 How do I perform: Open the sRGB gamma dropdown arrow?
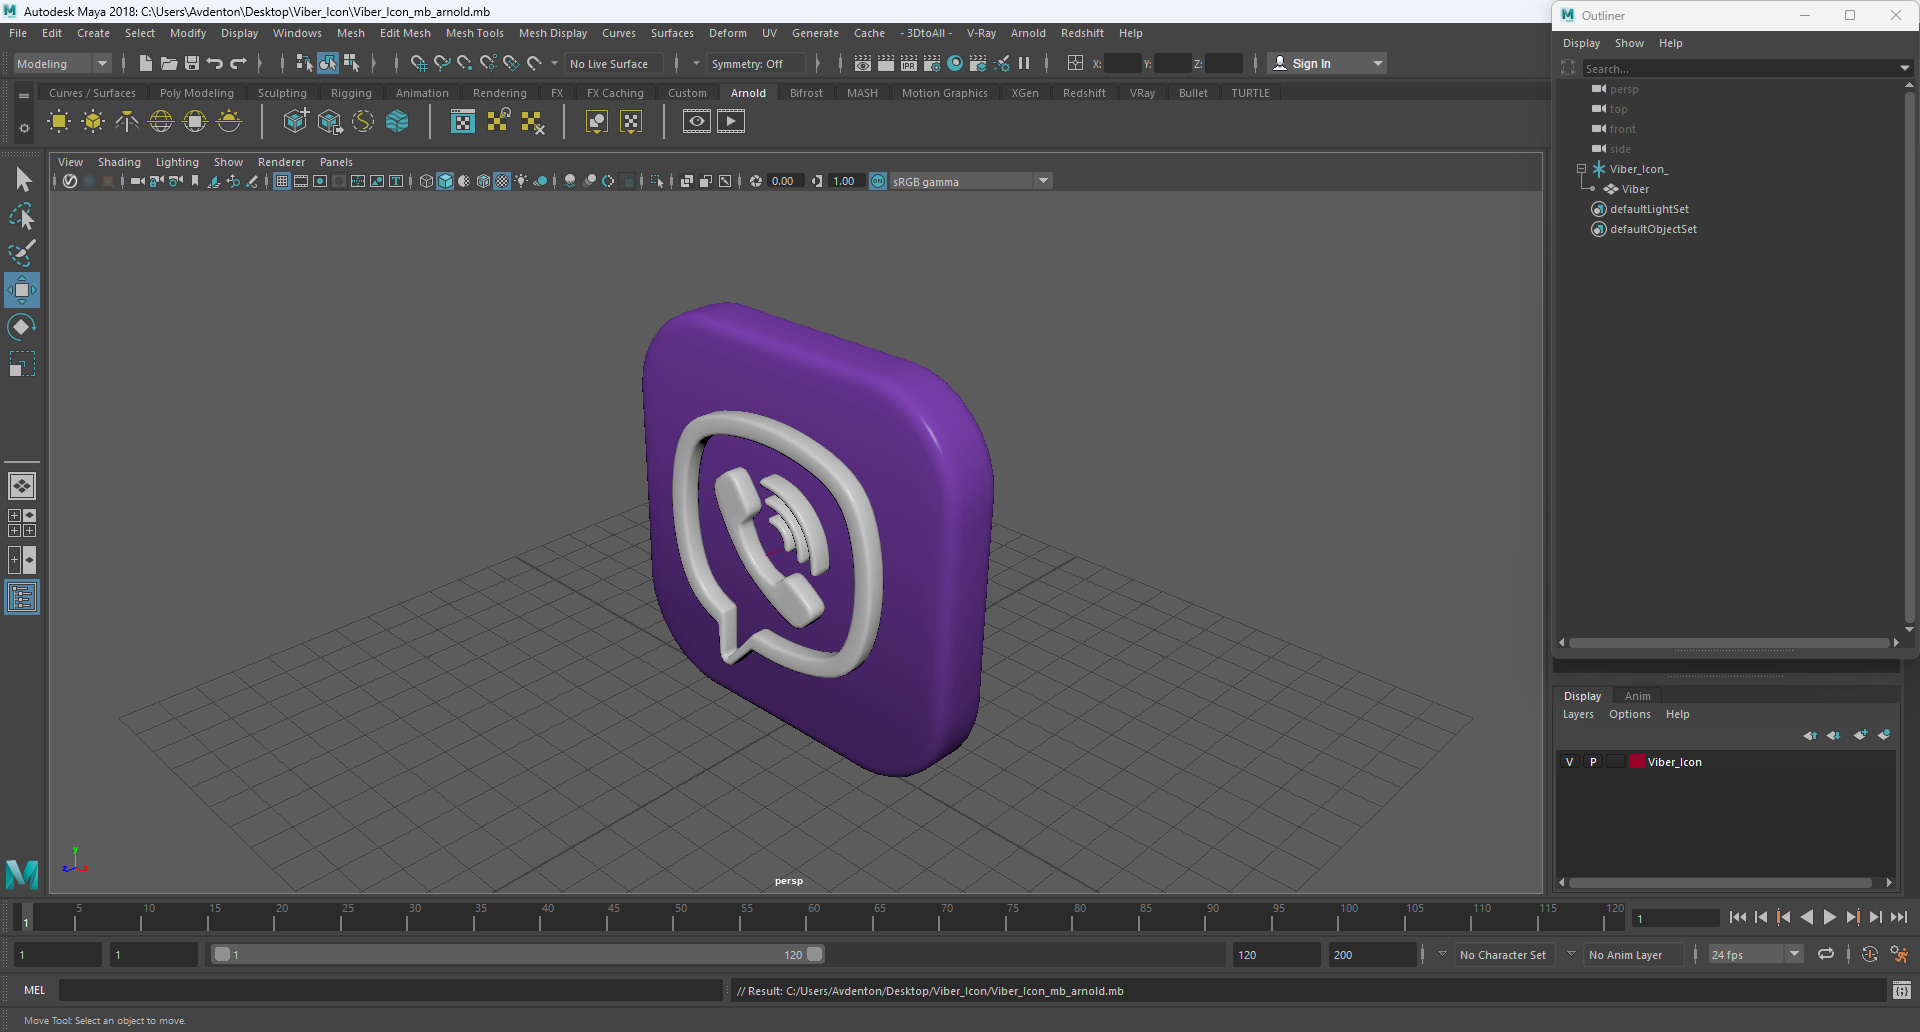1043,181
